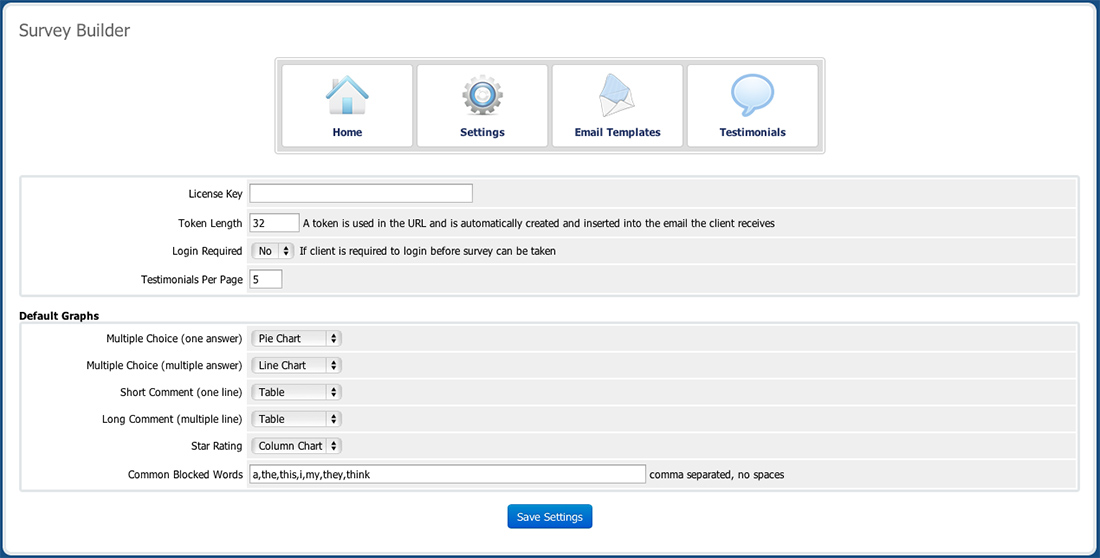
Task: Click the Email Templates envelope icon
Action: (x=617, y=97)
